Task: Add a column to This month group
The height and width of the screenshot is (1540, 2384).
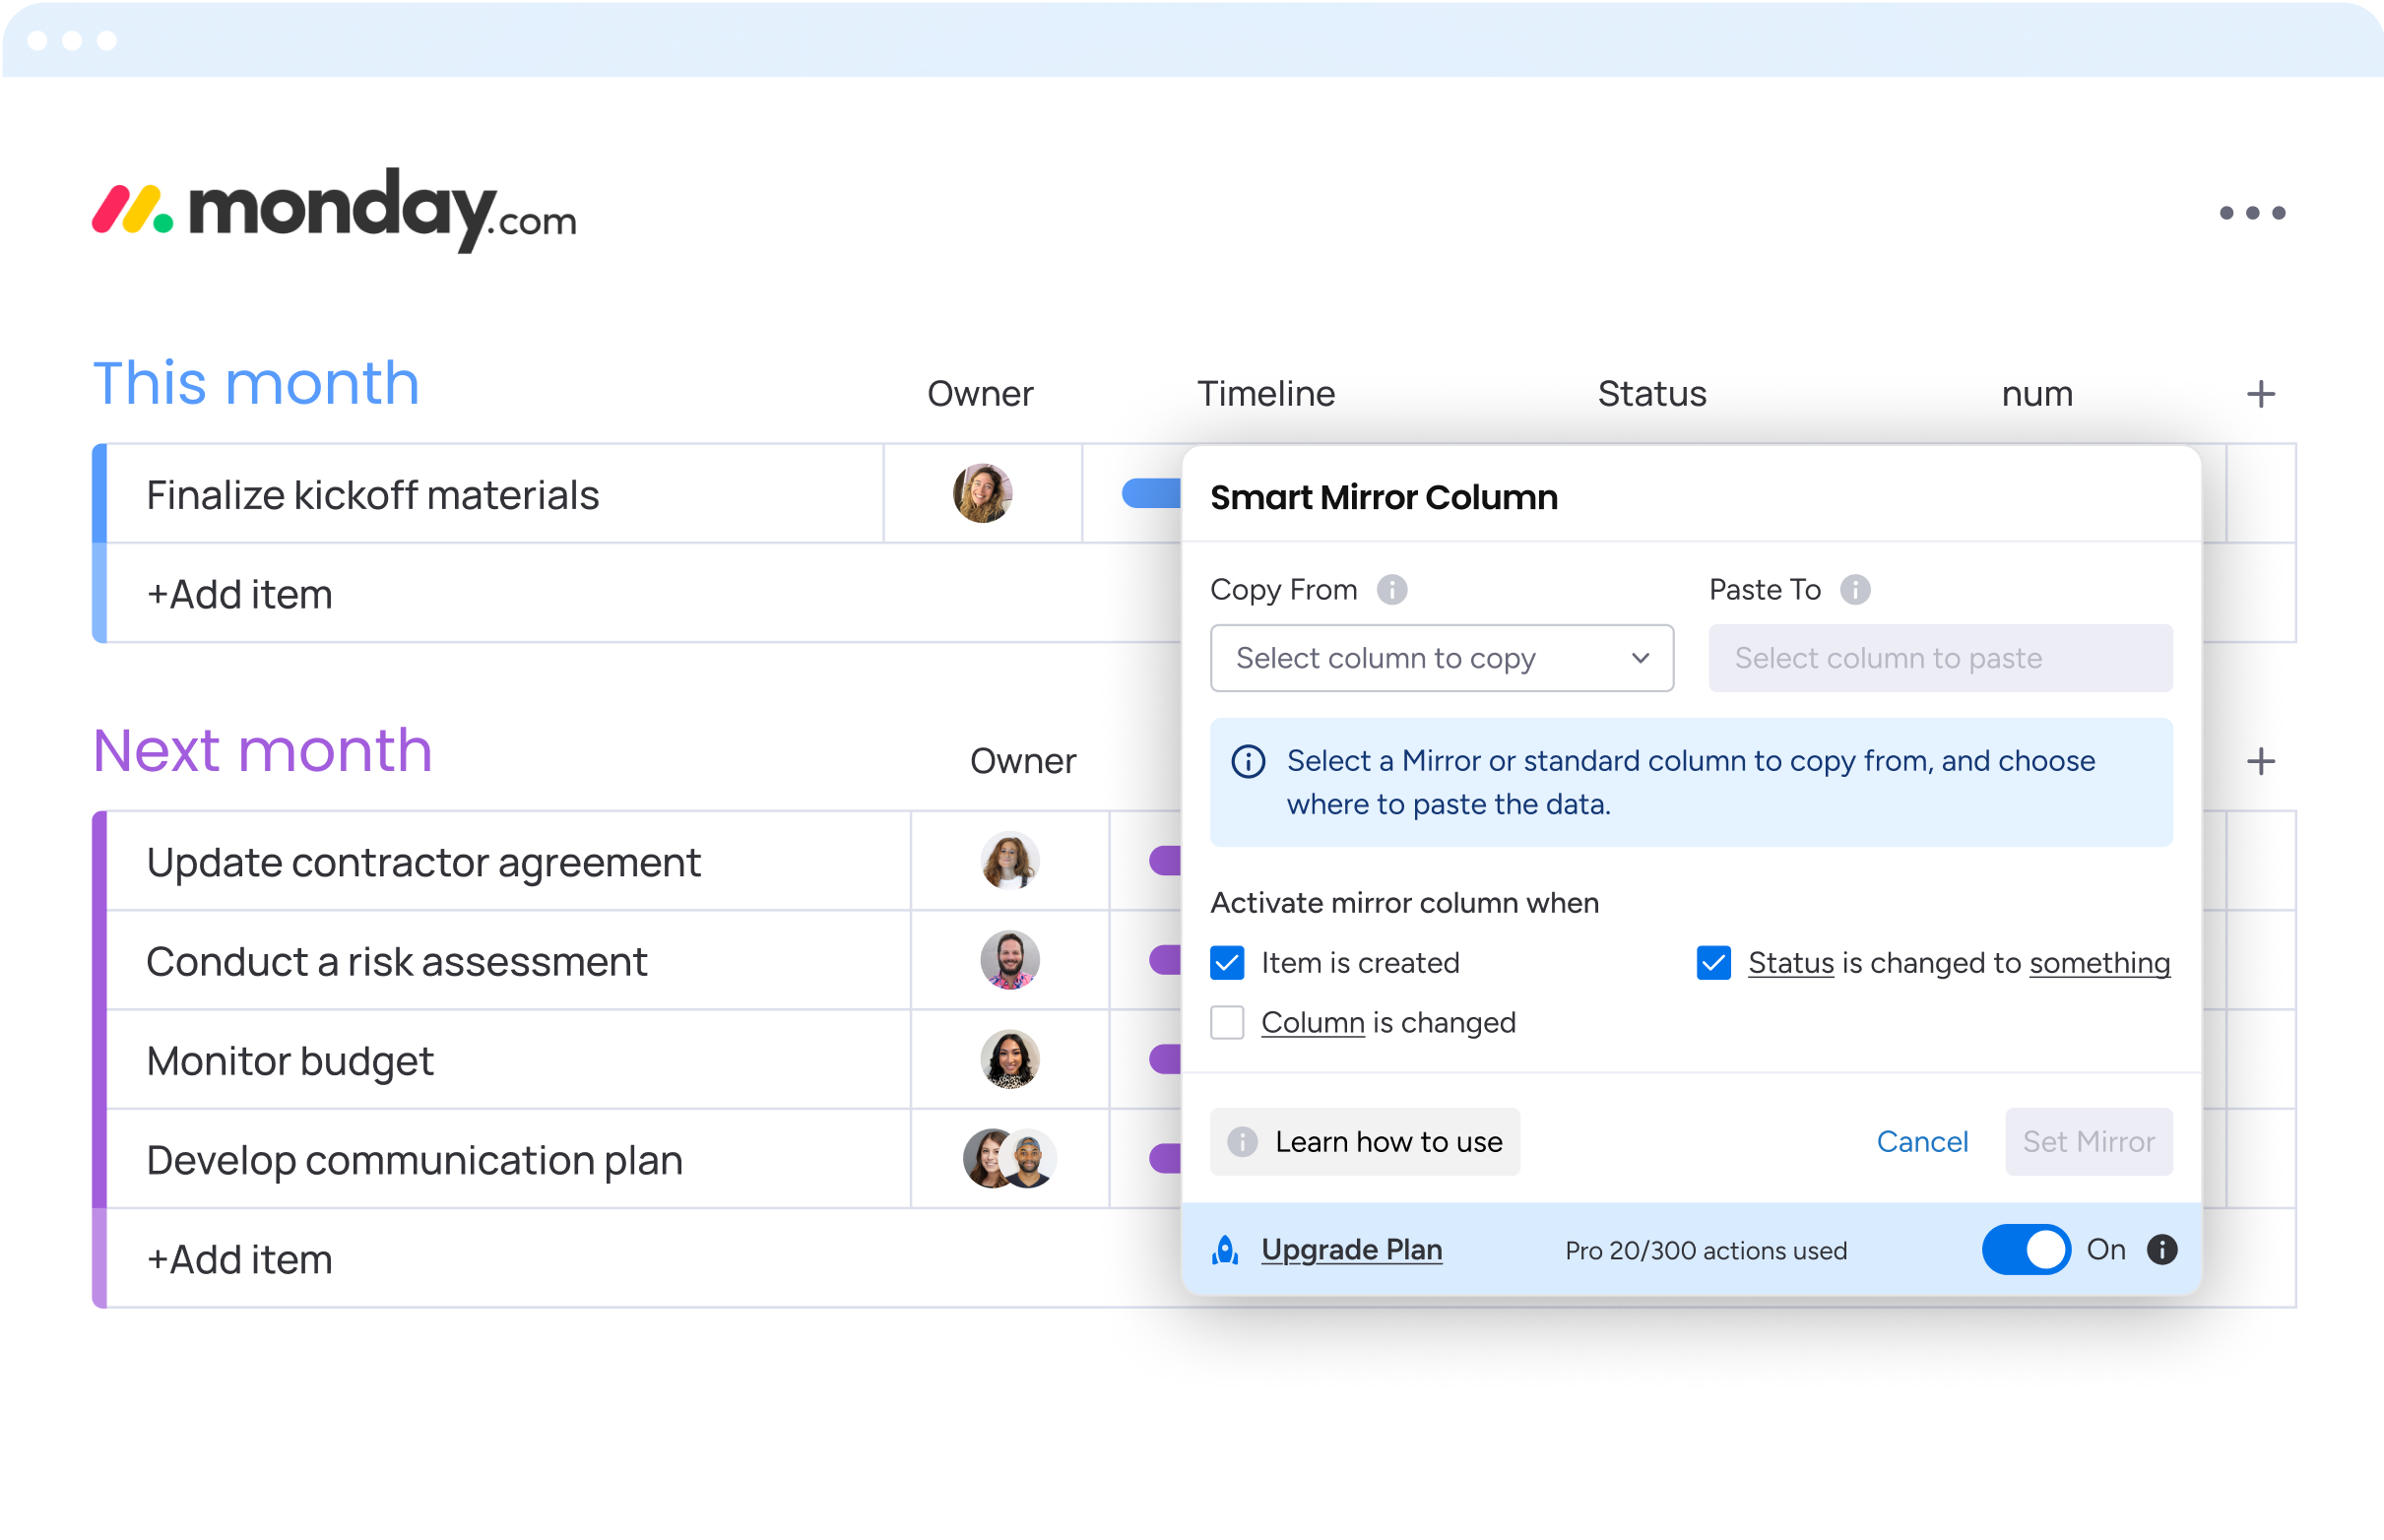Action: pyautogui.click(x=2260, y=394)
